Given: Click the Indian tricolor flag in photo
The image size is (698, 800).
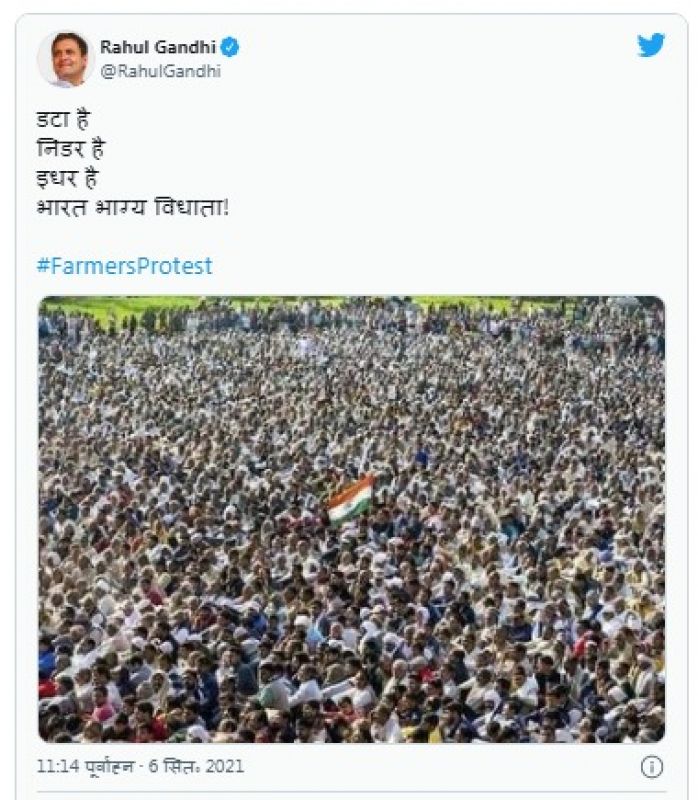Looking at the screenshot, I should click(351, 498).
